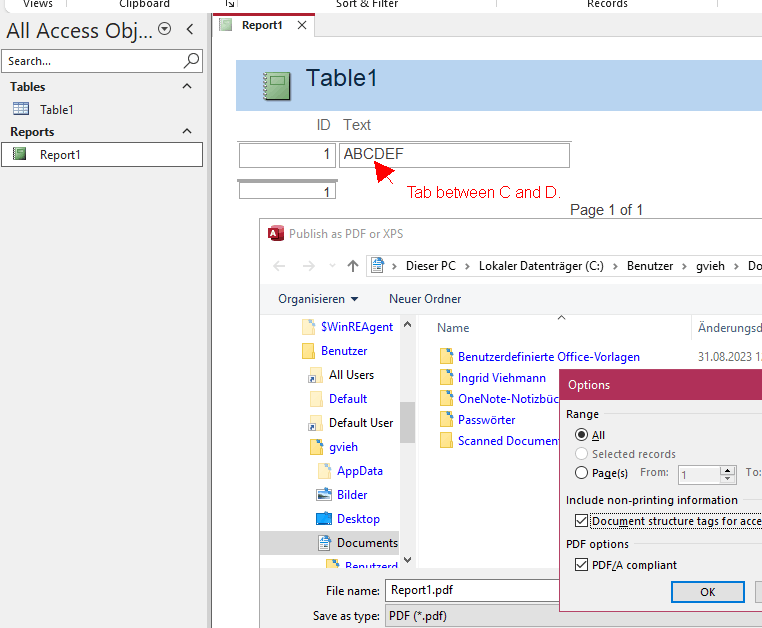The height and width of the screenshot is (628, 762).
Task: Toggle Document structure tags checkbox
Action: pos(581,521)
